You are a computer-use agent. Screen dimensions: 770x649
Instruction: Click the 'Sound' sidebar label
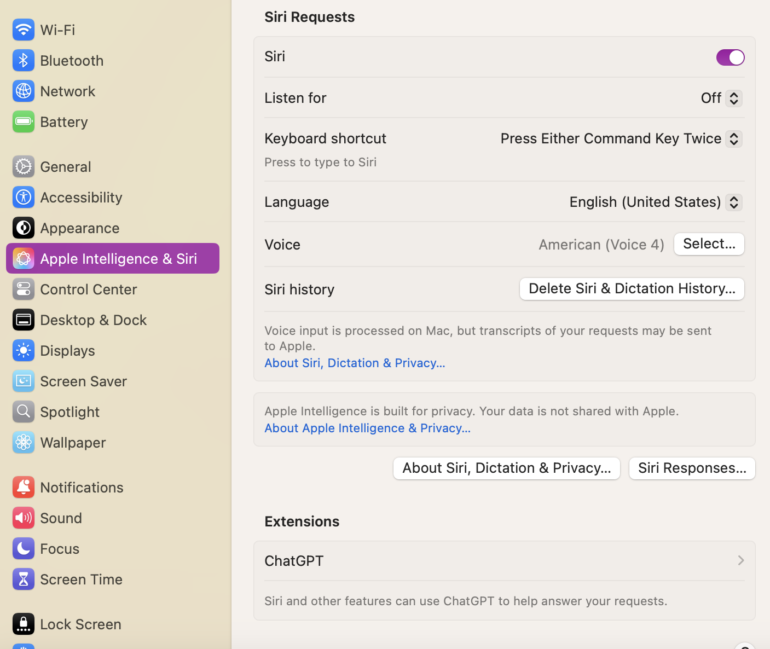coord(61,518)
